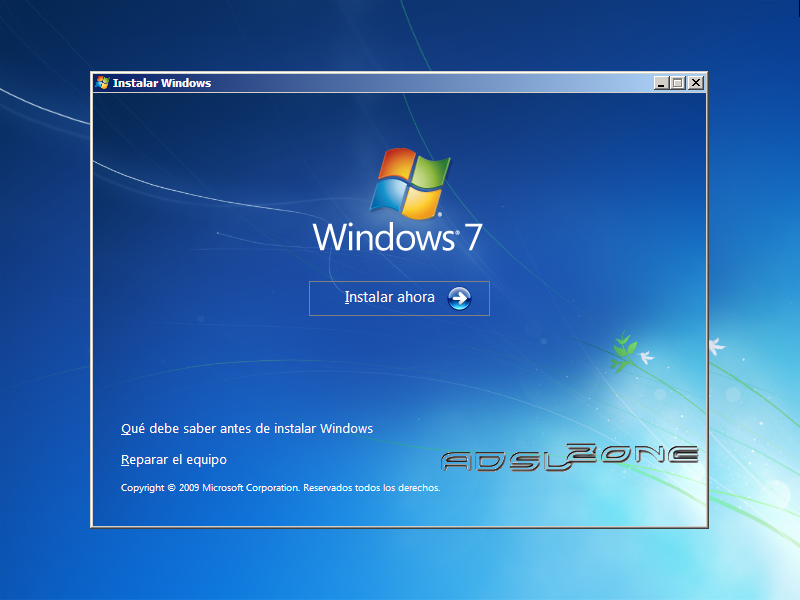This screenshot has height=600, width=800.
Task: Click the numeral 7 in the logo
Action: pyautogui.click(x=473, y=238)
